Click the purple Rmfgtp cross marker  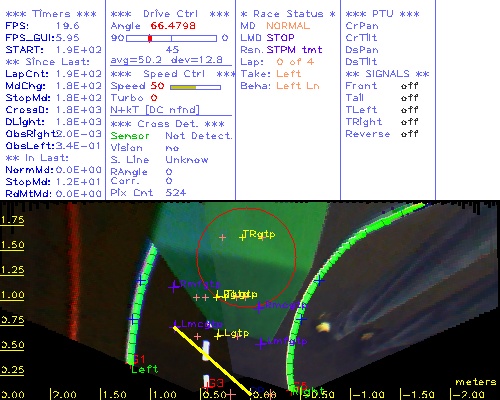tap(173, 286)
